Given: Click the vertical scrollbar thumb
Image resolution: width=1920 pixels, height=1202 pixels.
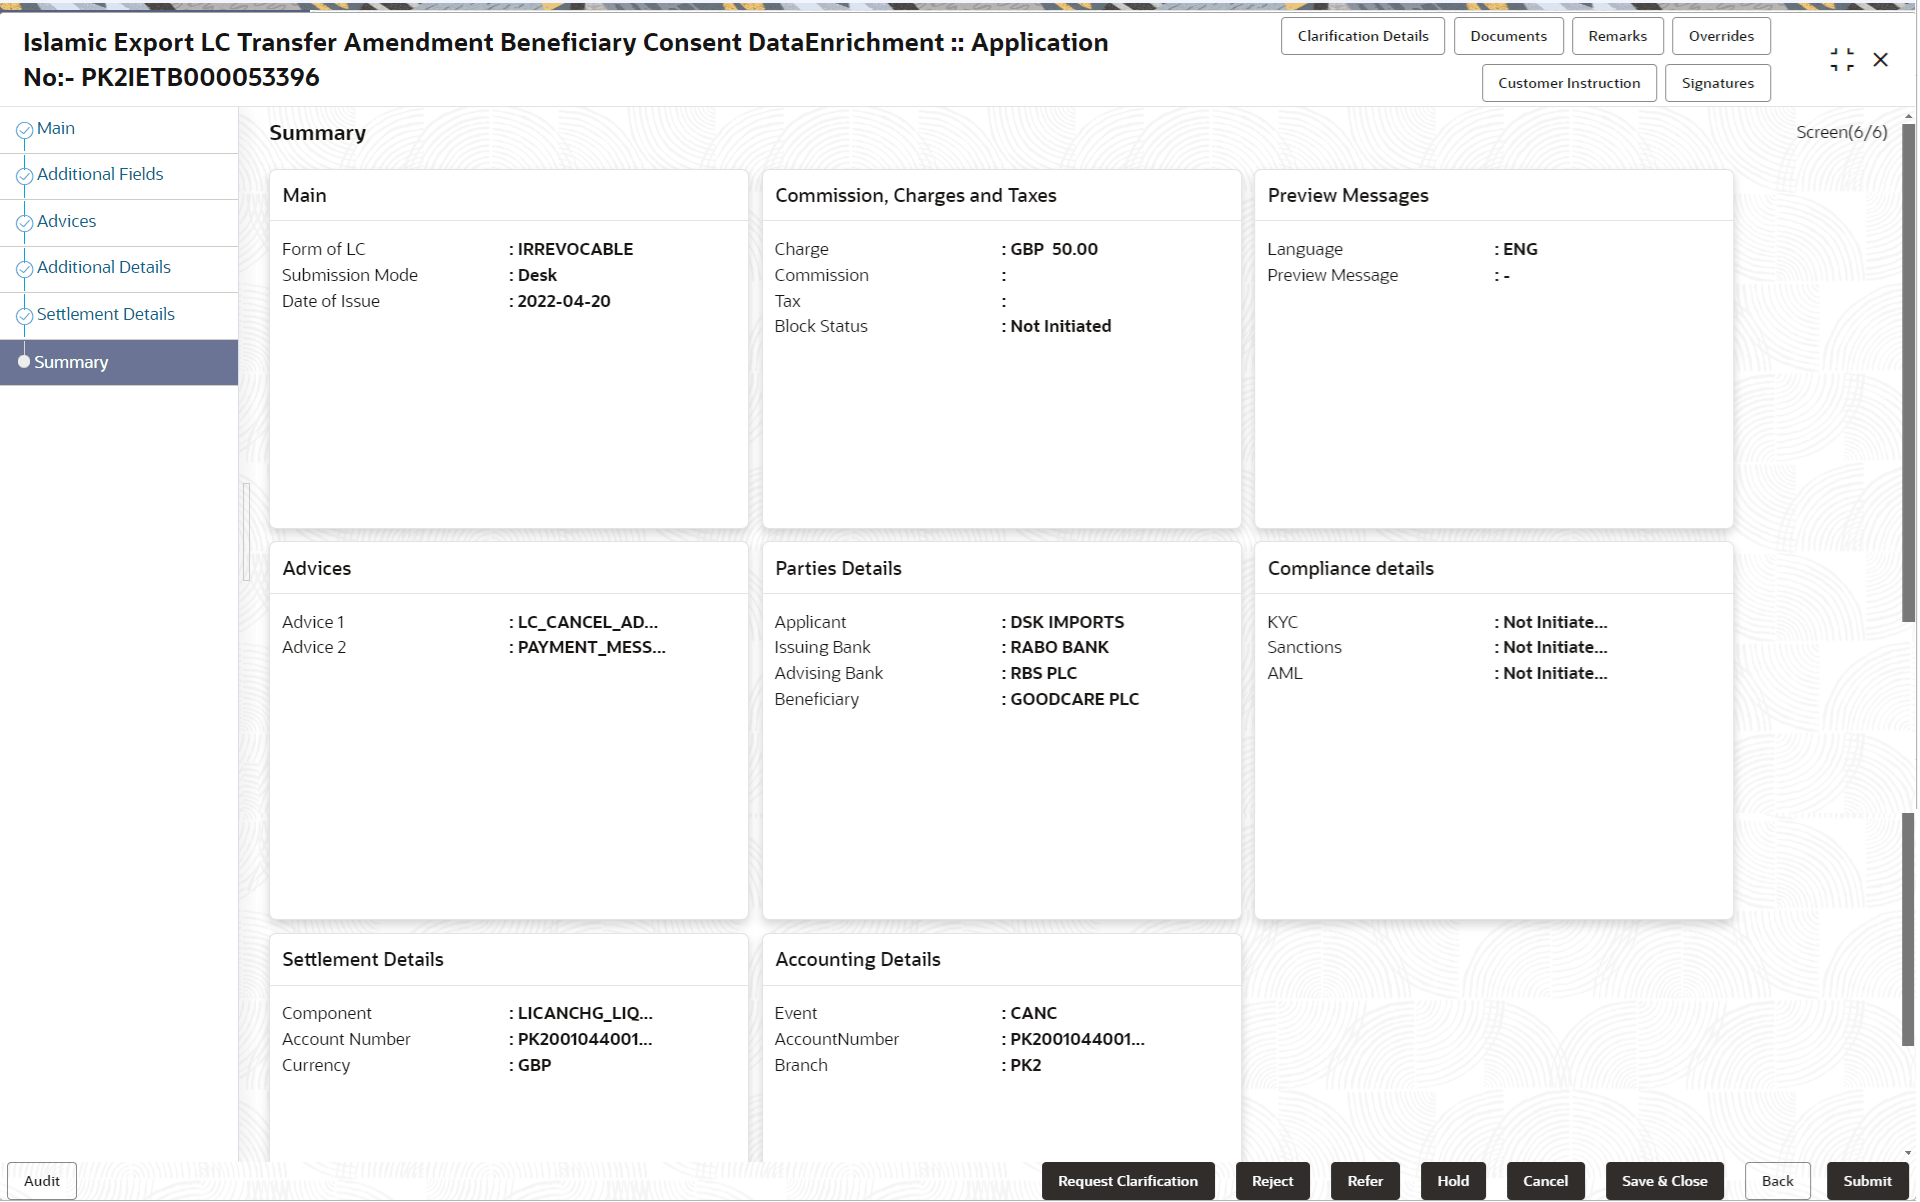Looking at the screenshot, I should [1908, 370].
